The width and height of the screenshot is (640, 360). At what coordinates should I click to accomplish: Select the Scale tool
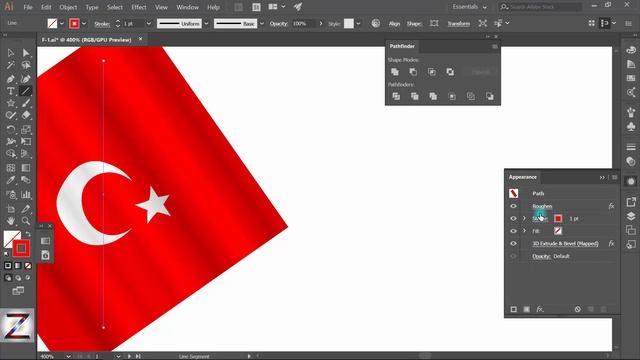pos(26,130)
